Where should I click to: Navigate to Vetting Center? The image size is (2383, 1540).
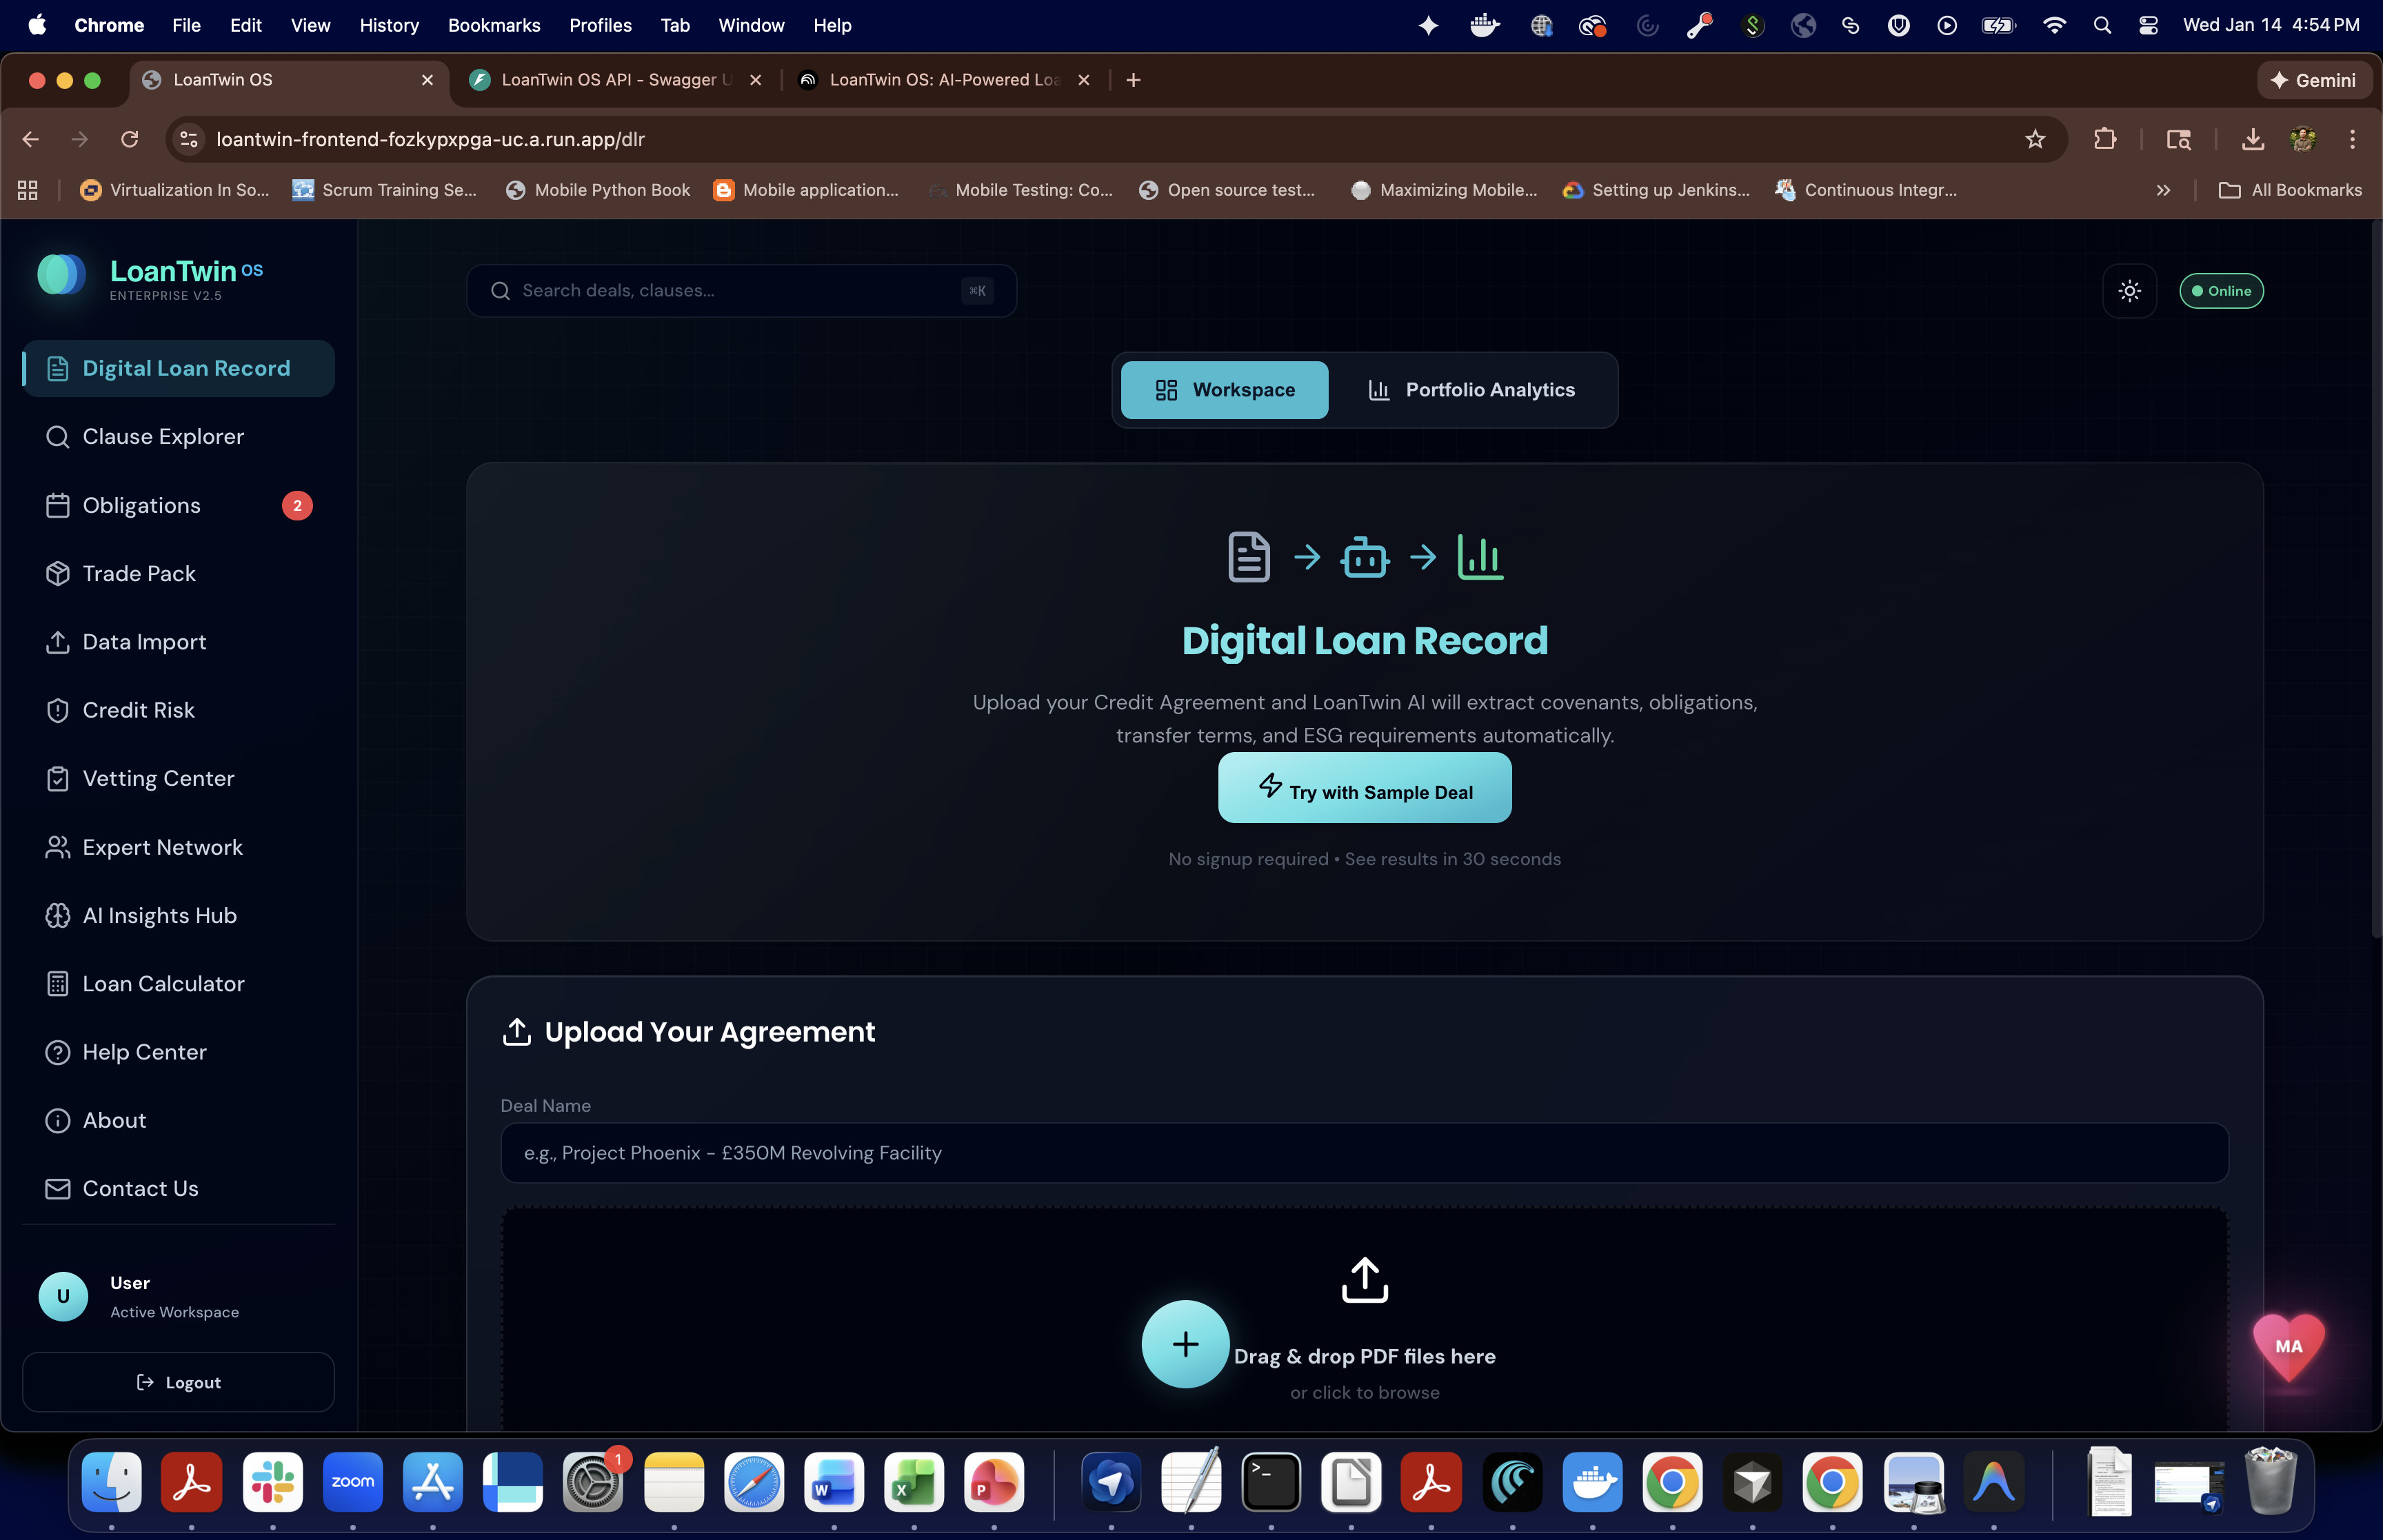(x=158, y=779)
